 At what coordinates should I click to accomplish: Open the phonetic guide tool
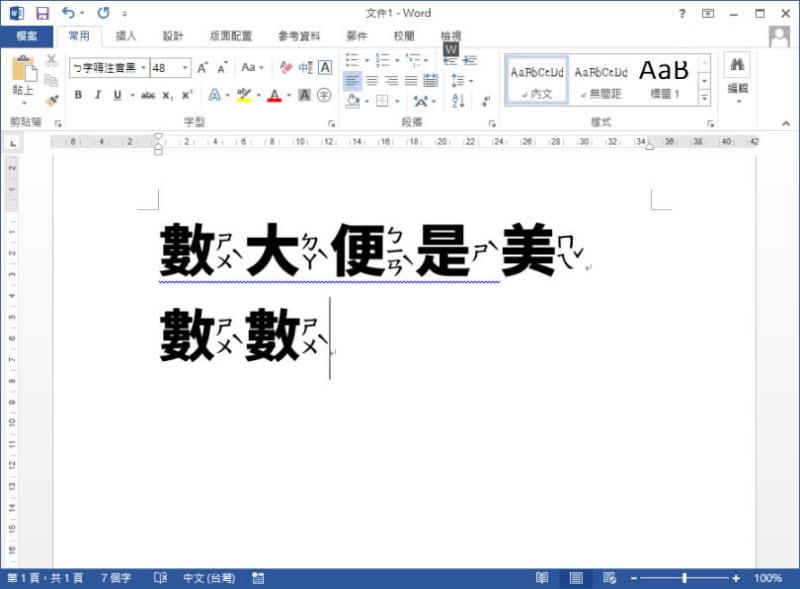coord(306,67)
